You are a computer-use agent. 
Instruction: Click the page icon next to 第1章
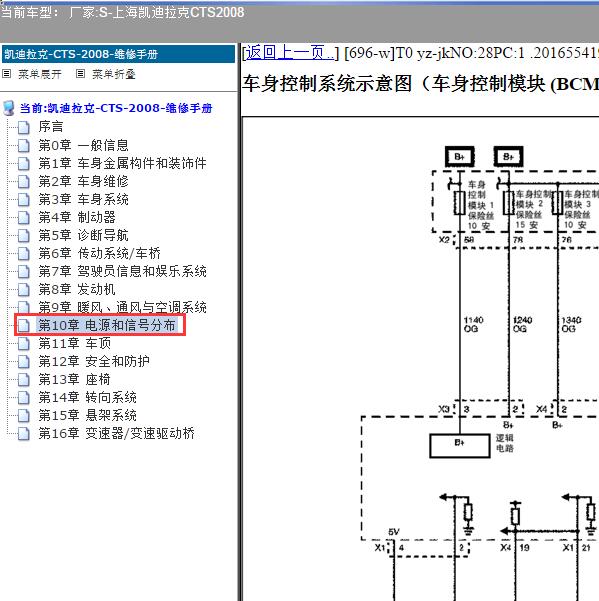[24, 163]
